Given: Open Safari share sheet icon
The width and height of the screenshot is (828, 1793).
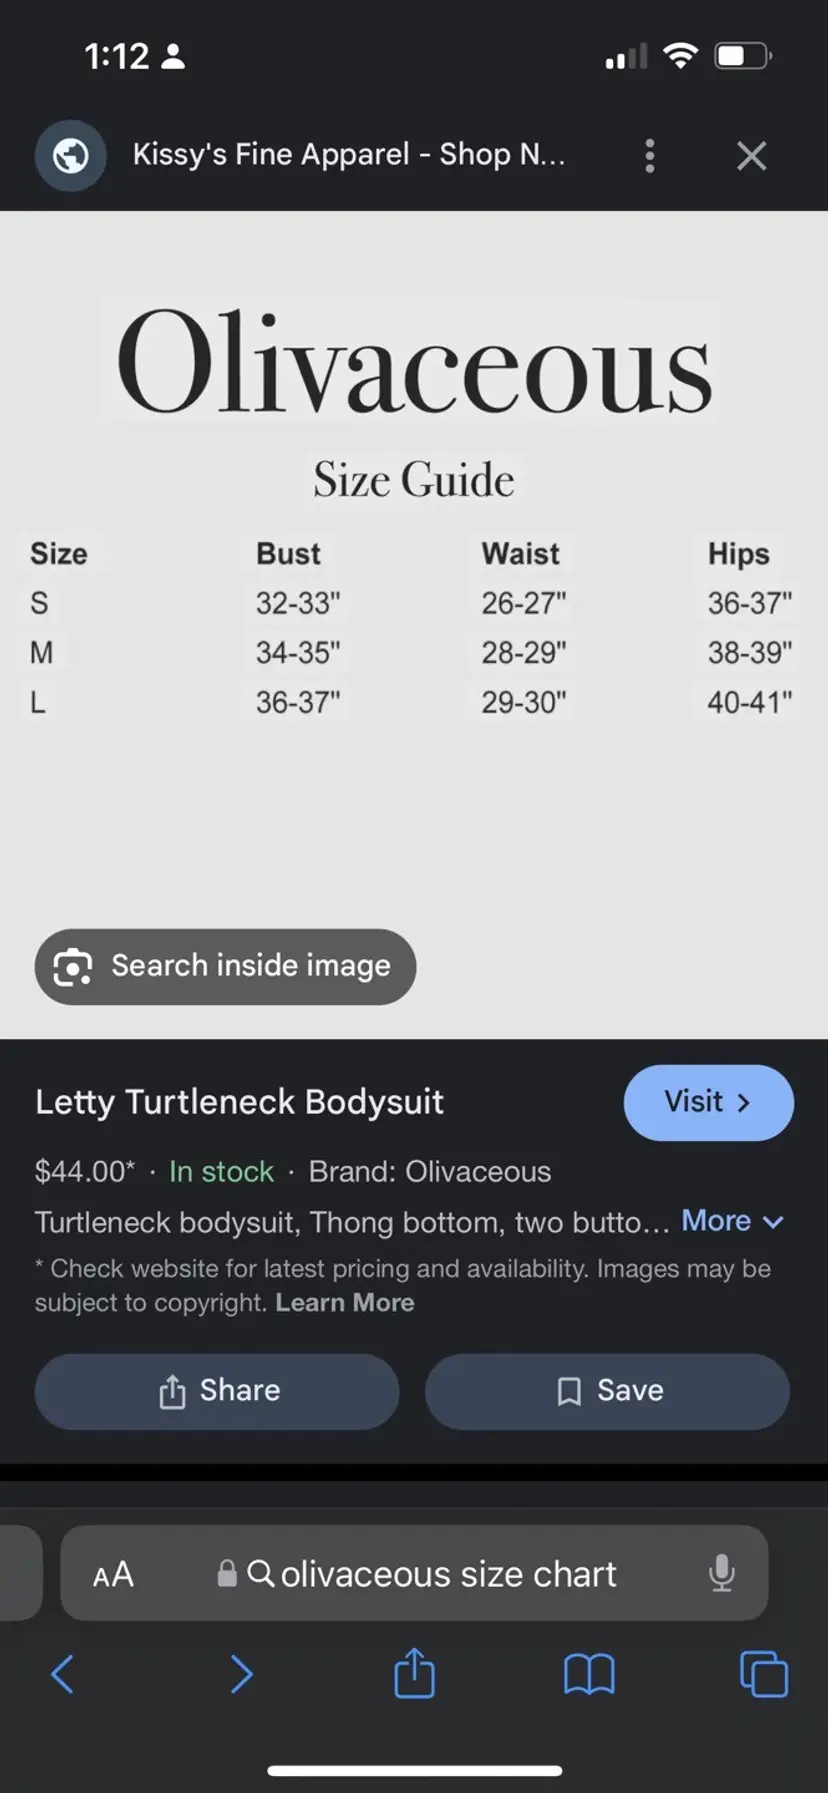Looking at the screenshot, I should pos(414,1673).
